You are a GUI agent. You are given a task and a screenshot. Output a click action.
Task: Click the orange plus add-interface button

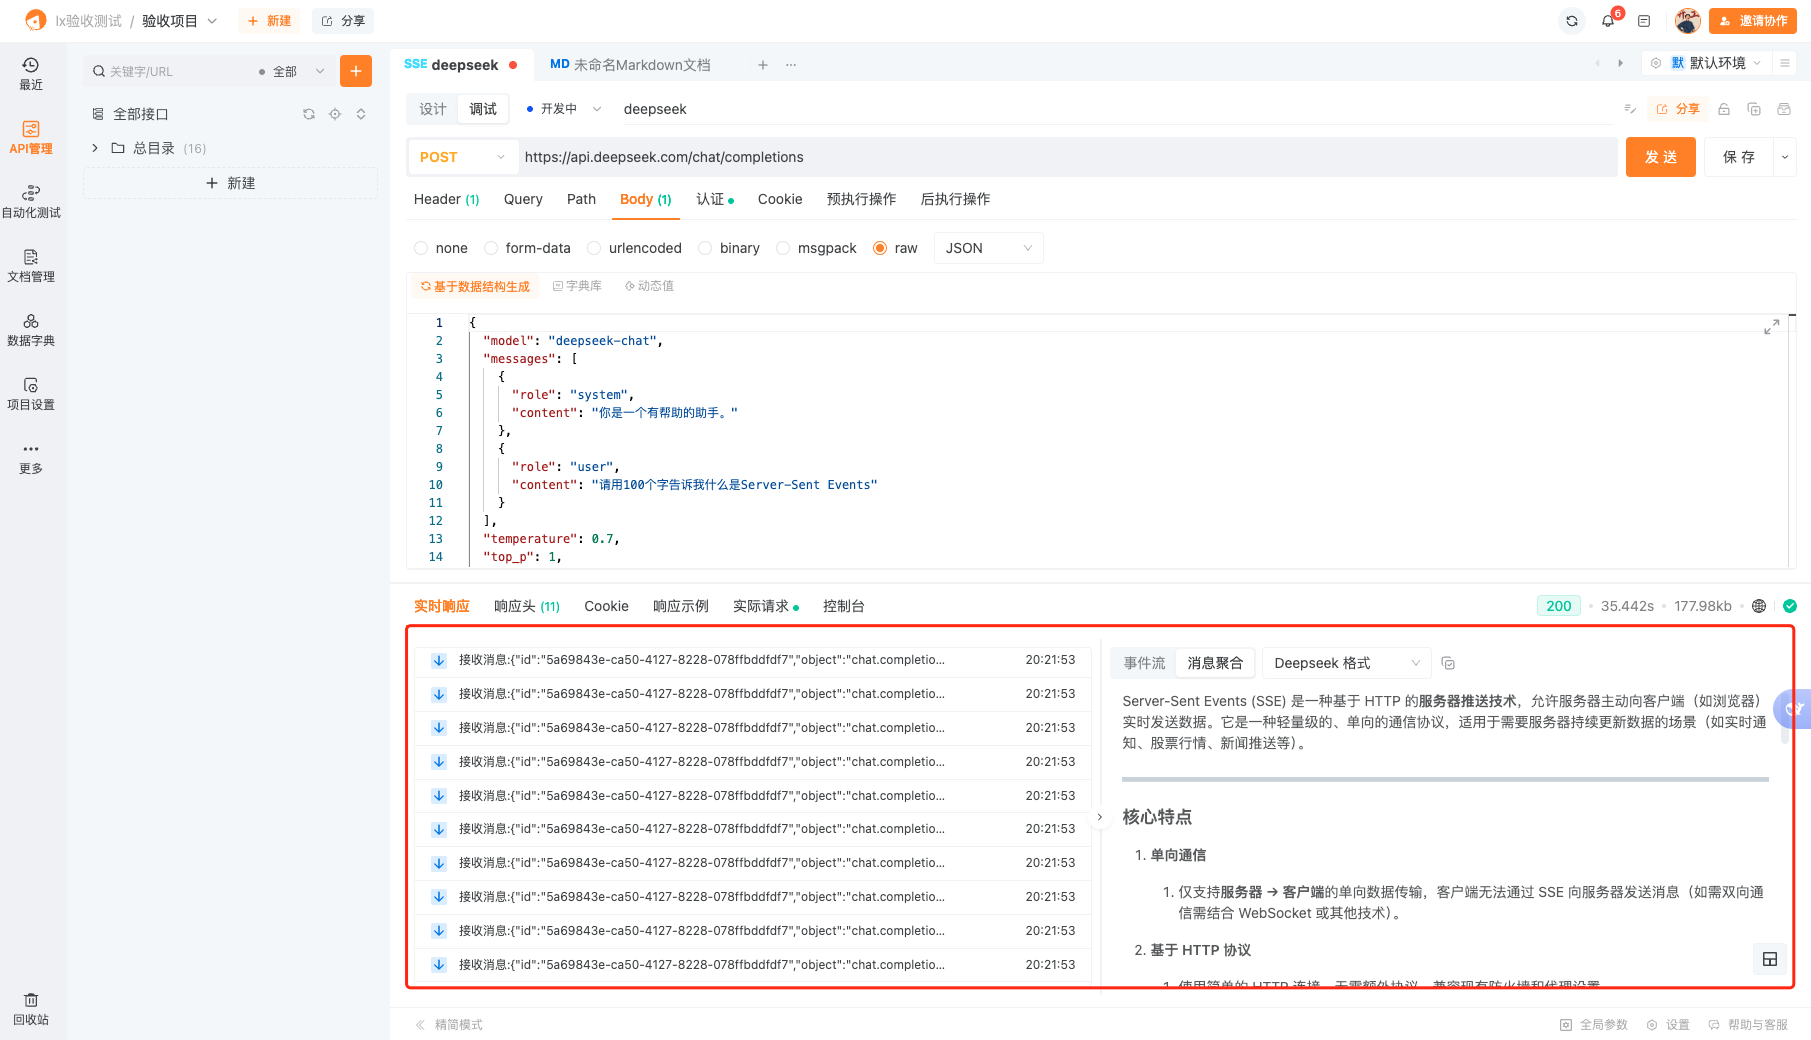356,71
